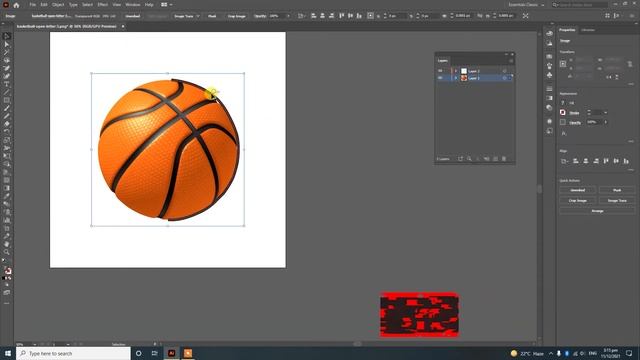
Task: Click Crop Image in control bar
Action: point(237,16)
